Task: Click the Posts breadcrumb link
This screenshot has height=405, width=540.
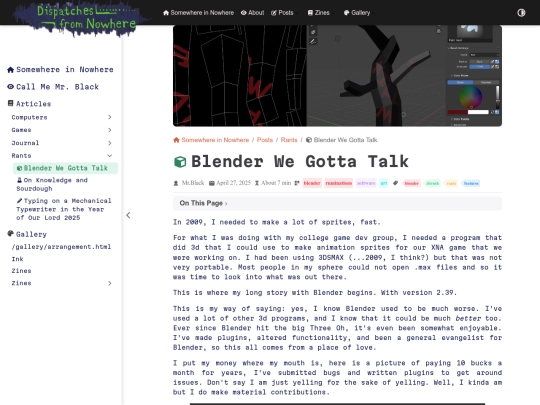Action: (265, 140)
